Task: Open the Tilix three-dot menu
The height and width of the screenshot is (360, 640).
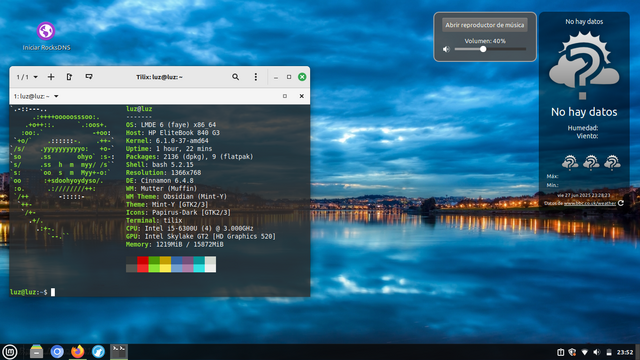Action: click(256, 77)
